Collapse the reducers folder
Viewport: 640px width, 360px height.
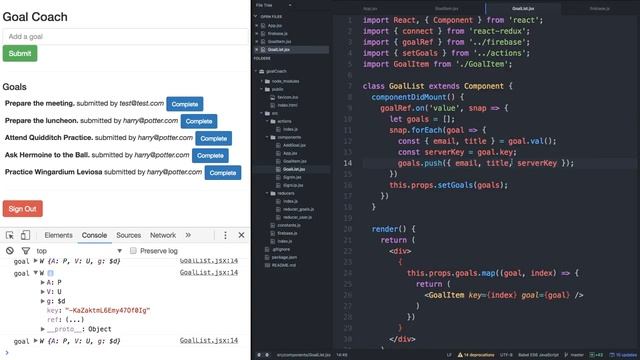coord(267,193)
